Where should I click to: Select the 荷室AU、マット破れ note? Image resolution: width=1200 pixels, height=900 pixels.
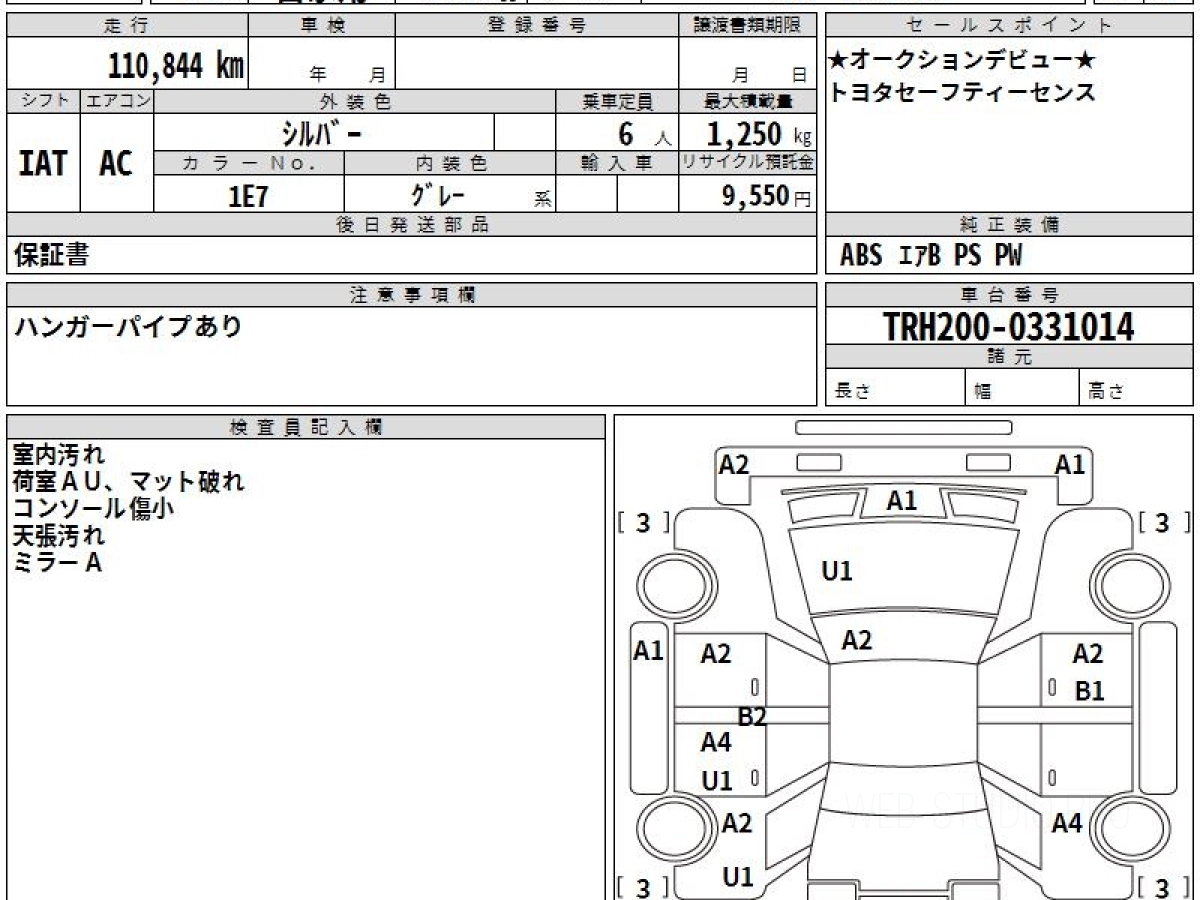click(x=128, y=481)
